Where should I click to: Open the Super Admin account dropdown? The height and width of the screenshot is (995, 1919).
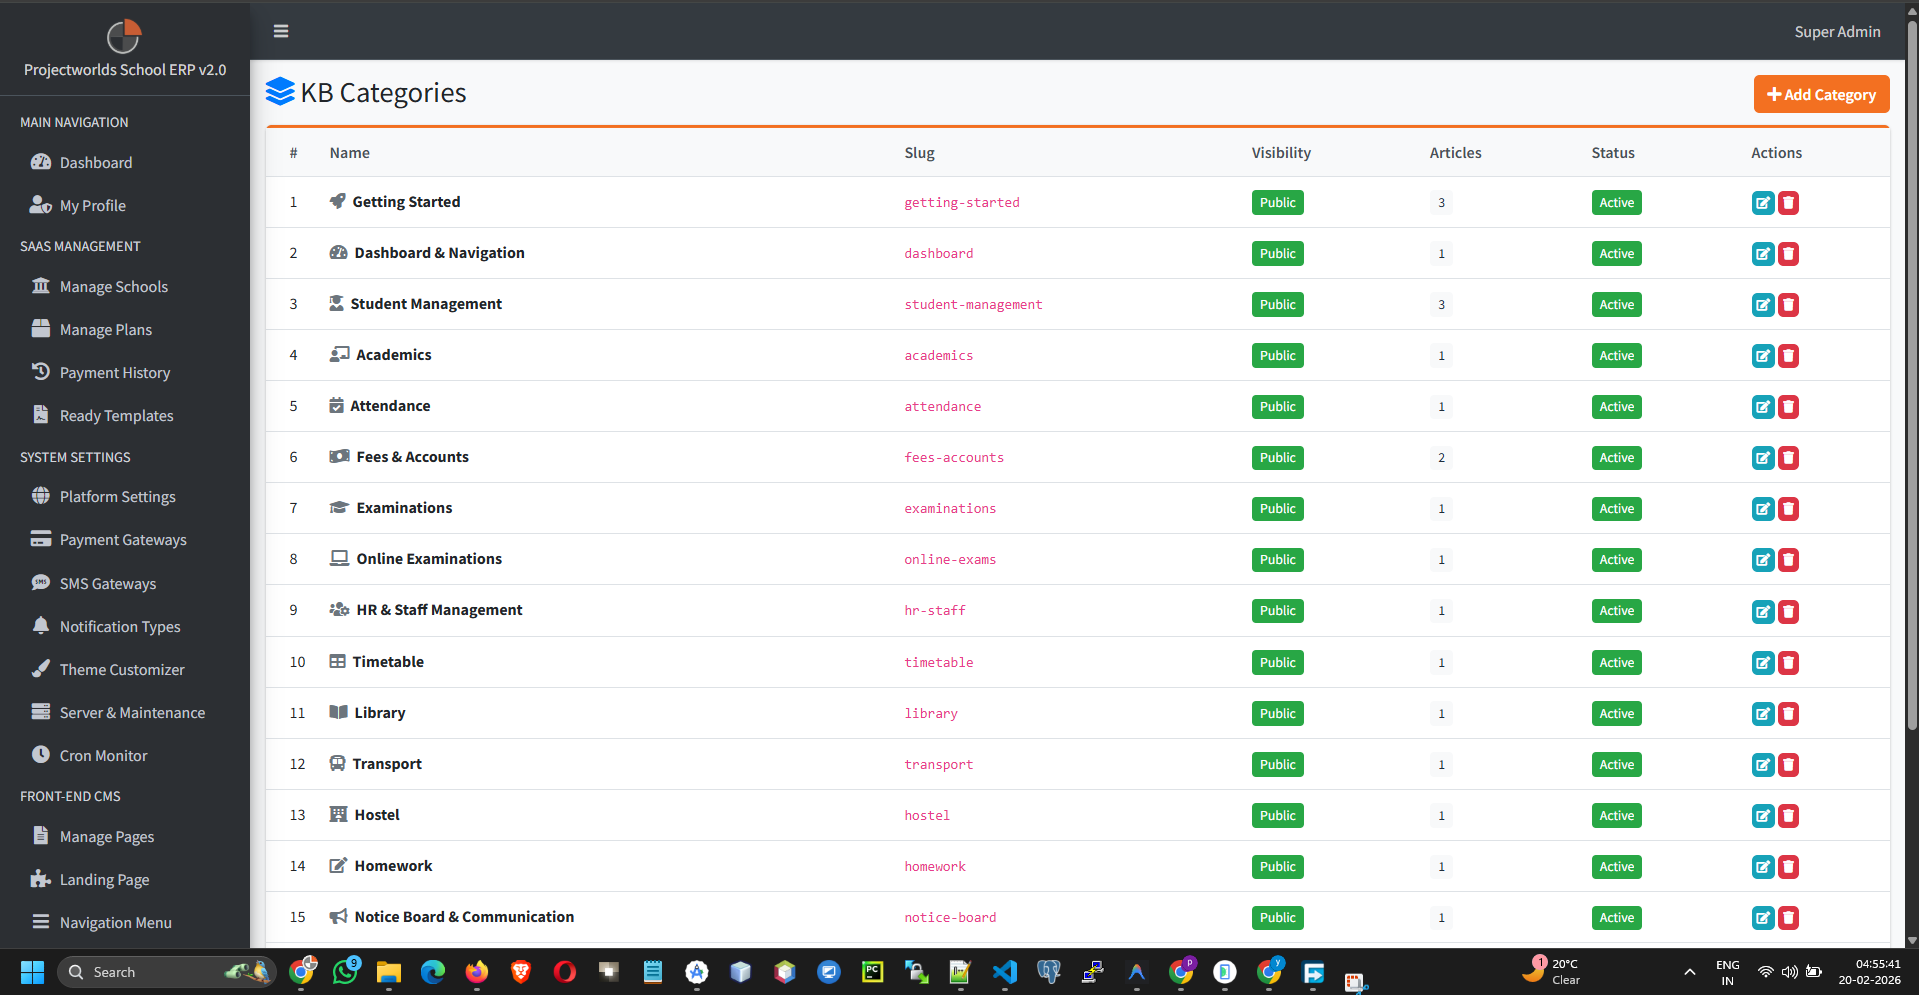click(1837, 31)
